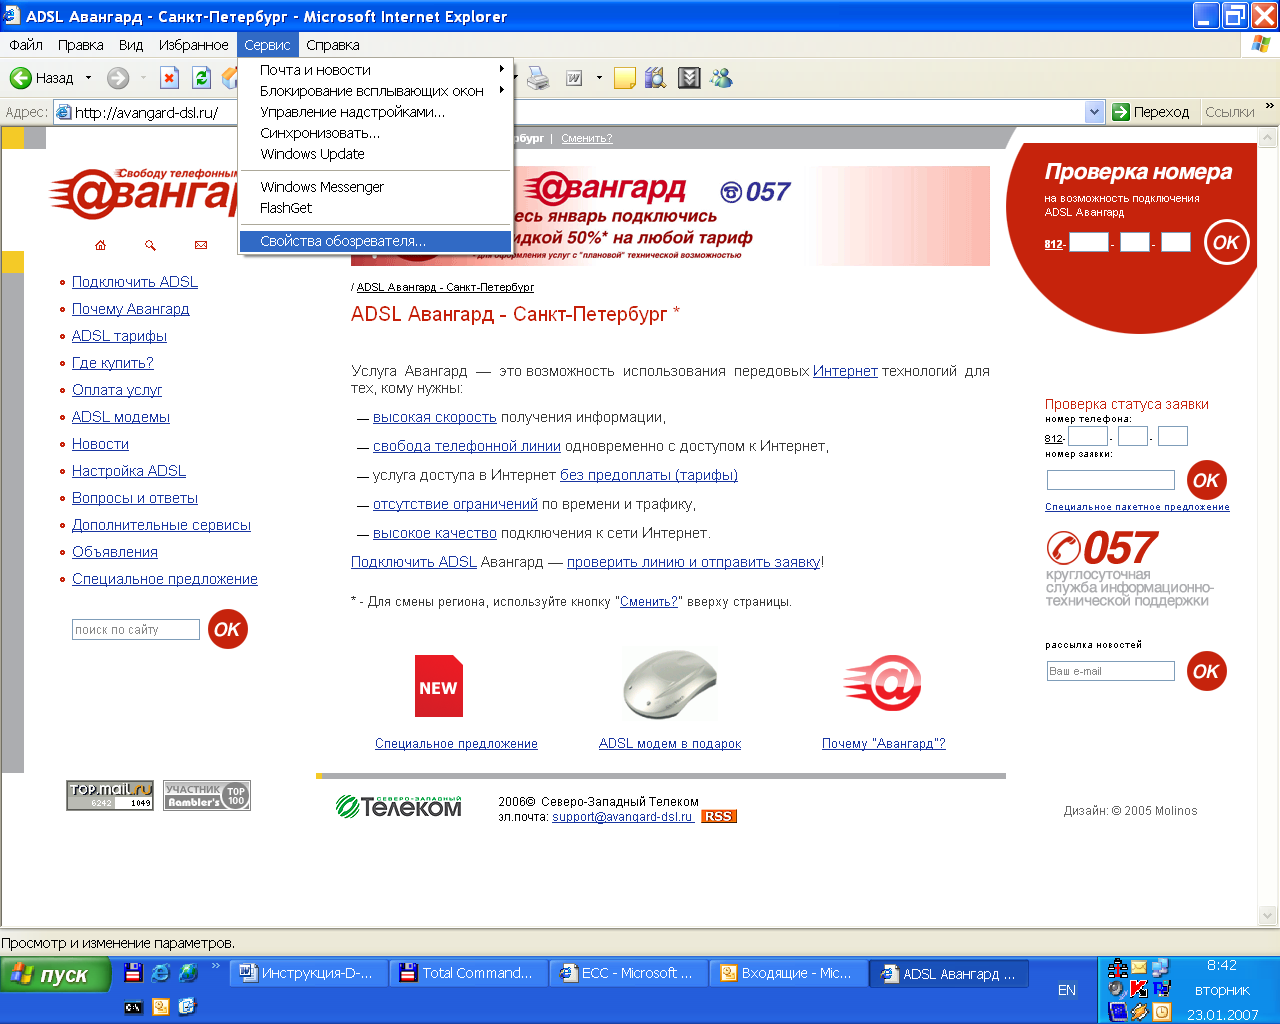Expand Почта и новости submenu
1280x1024 pixels.
pyautogui.click(x=375, y=70)
